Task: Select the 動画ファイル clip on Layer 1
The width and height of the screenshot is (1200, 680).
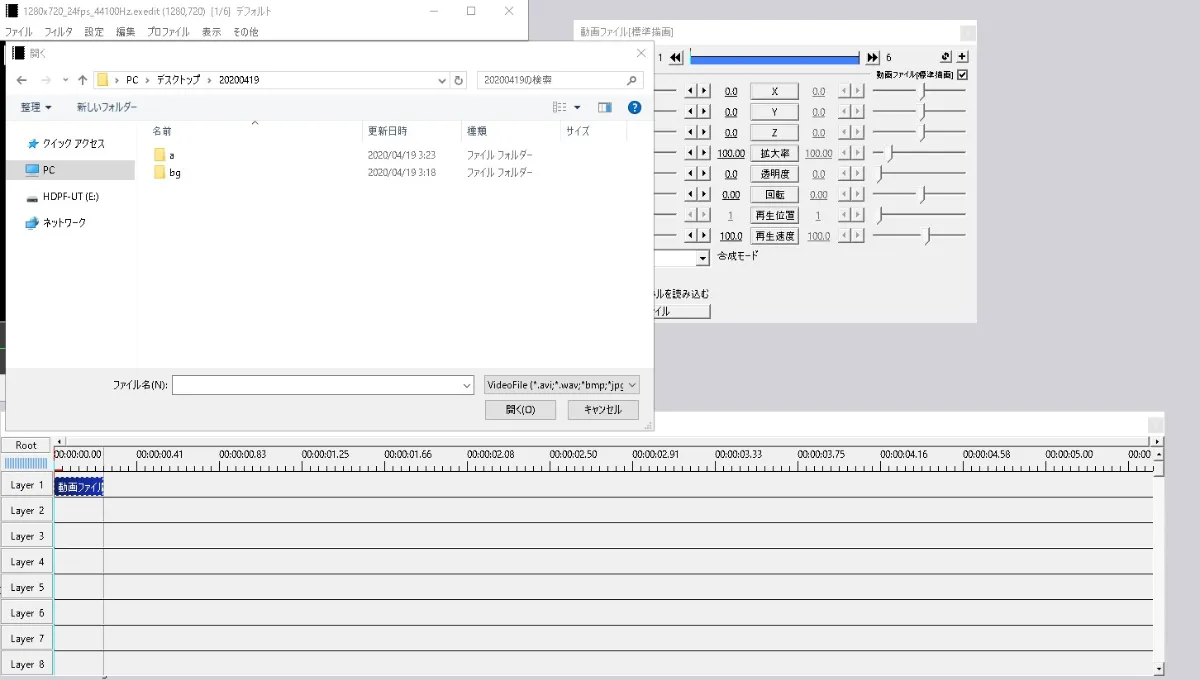Action: [x=79, y=487]
